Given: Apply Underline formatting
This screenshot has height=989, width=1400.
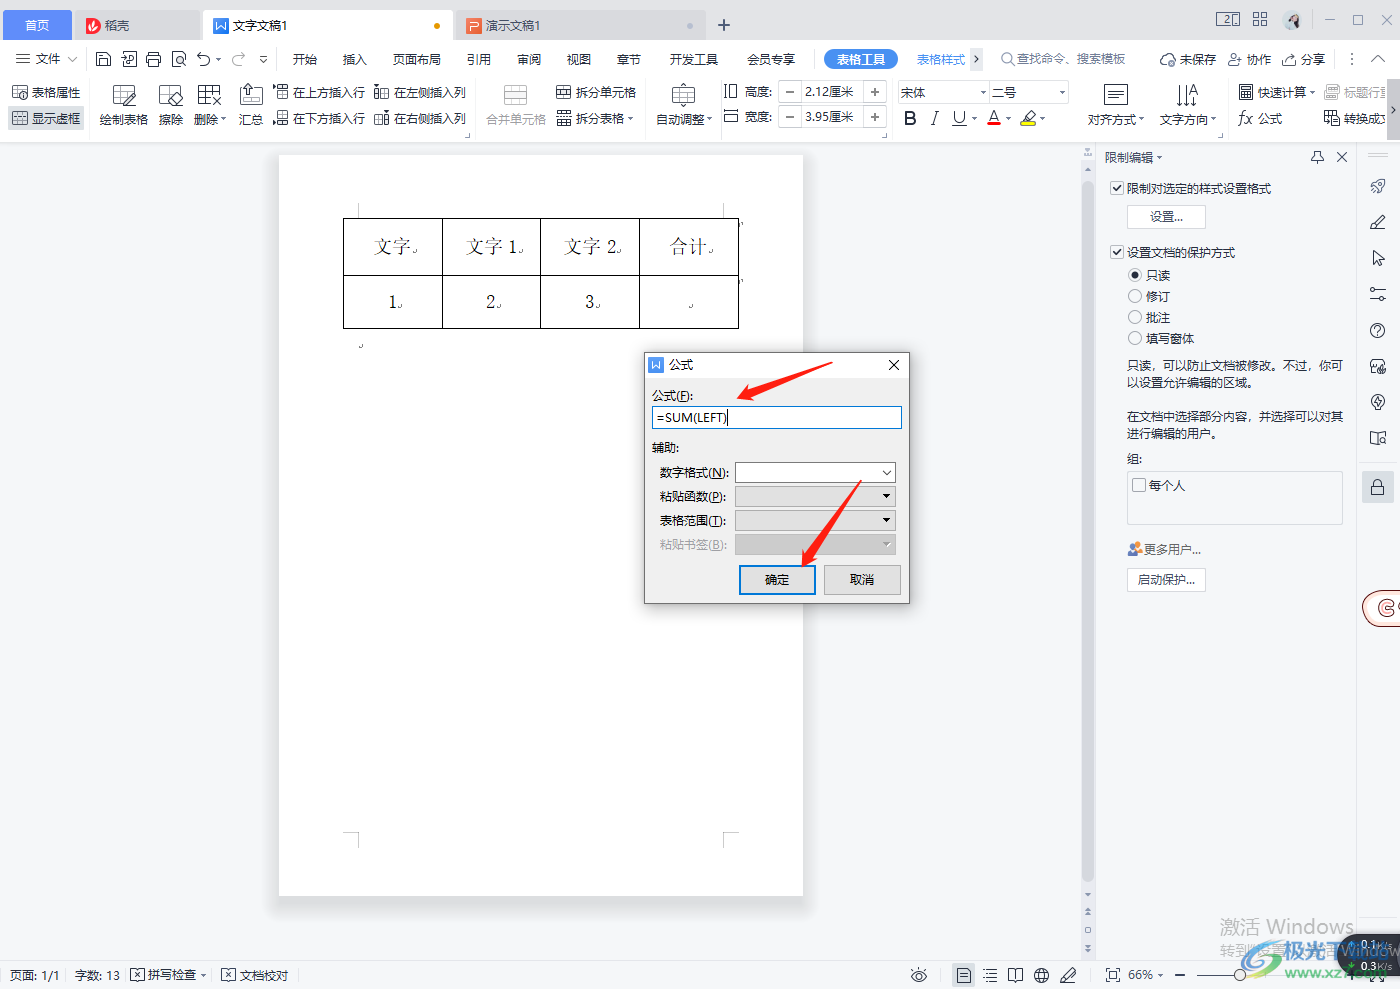Looking at the screenshot, I should [959, 118].
